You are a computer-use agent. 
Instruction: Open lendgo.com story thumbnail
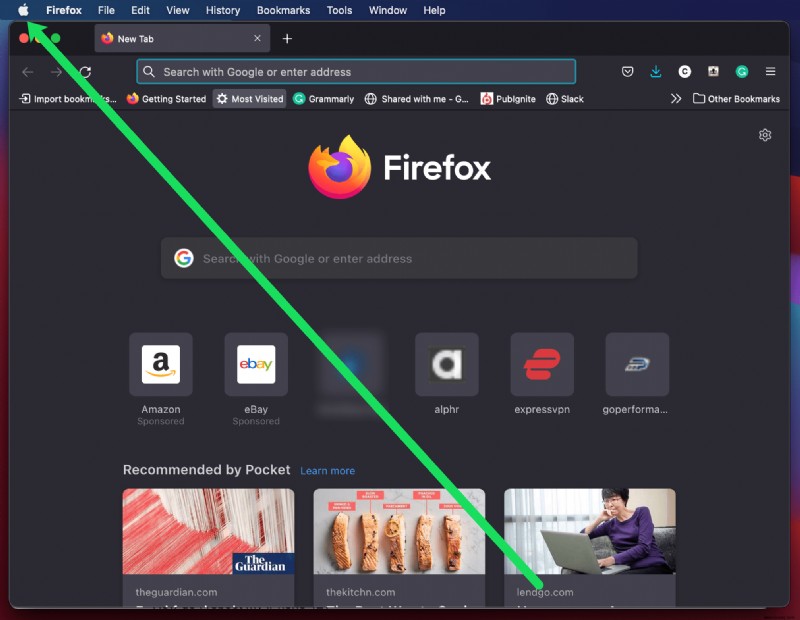click(x=590, y=531)
